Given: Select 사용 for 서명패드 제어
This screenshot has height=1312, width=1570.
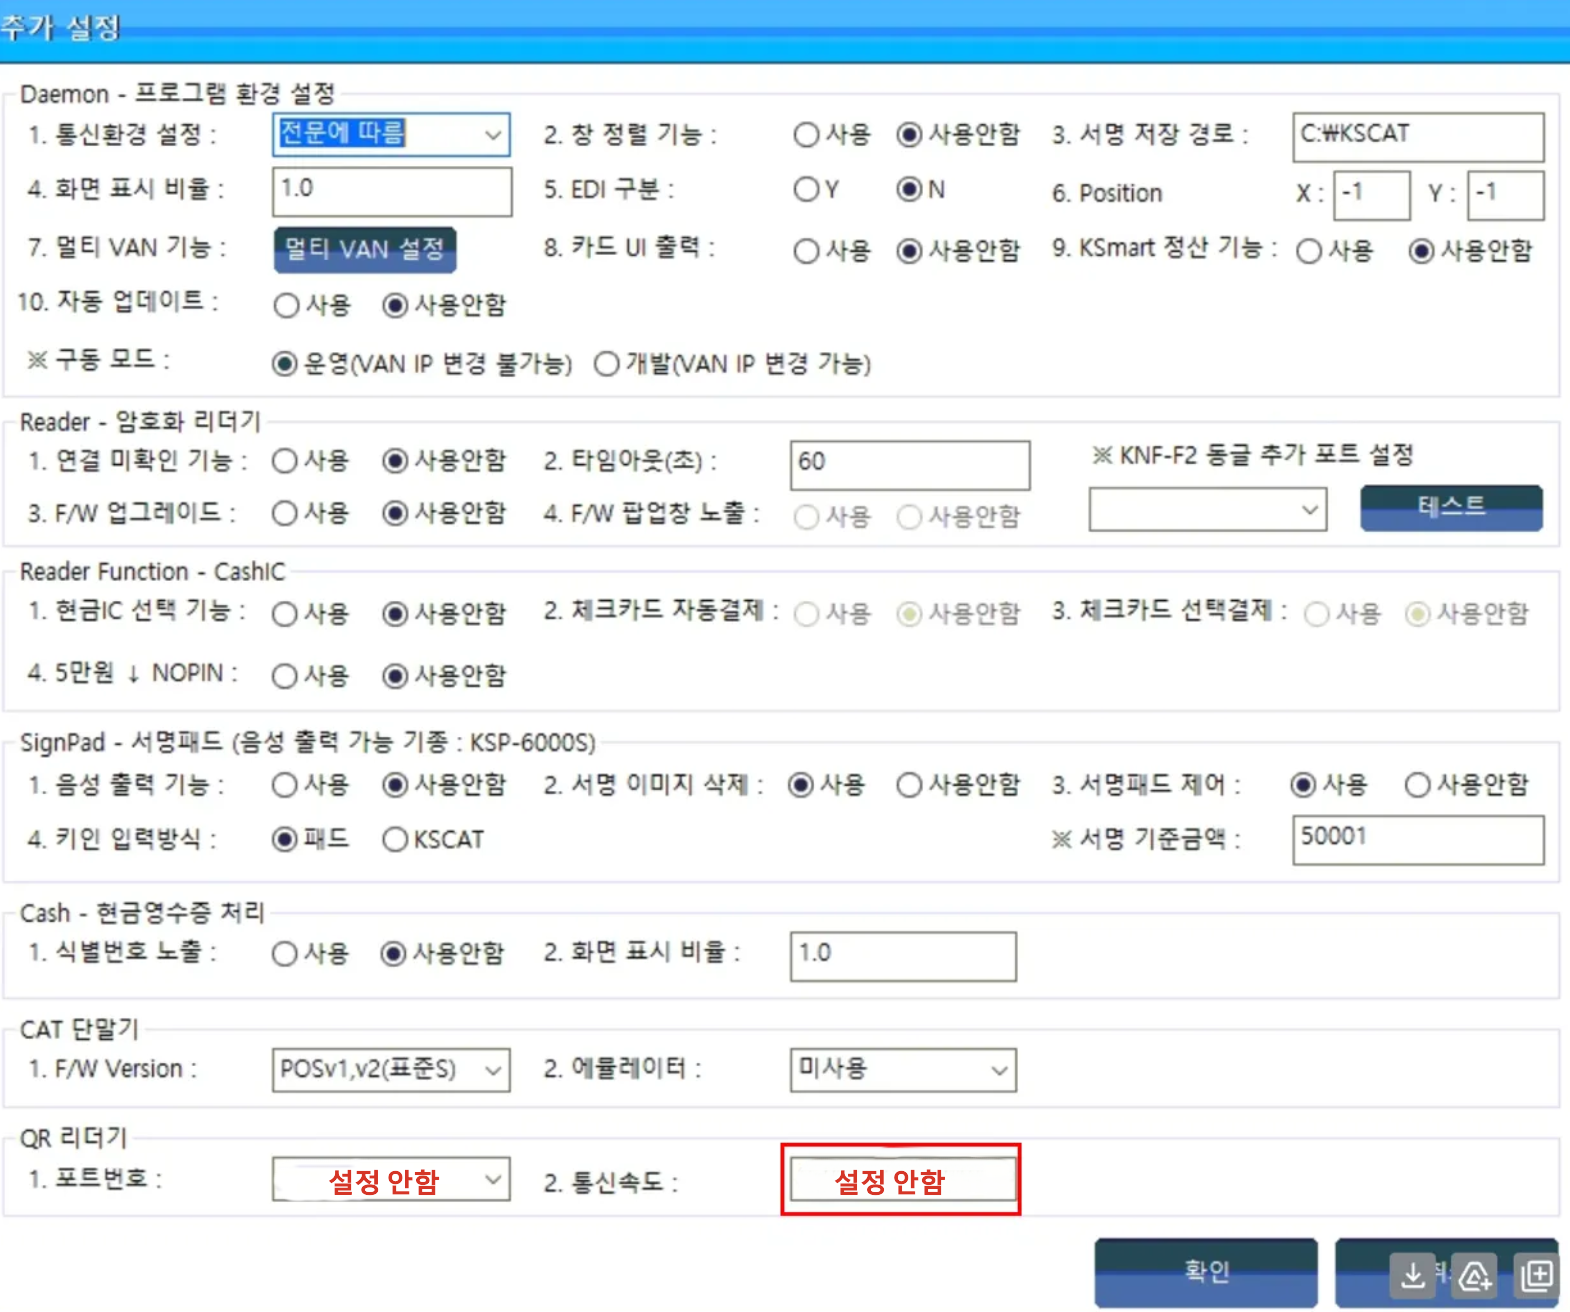Looking at the screenshot, I should (x=1329, y=785).
